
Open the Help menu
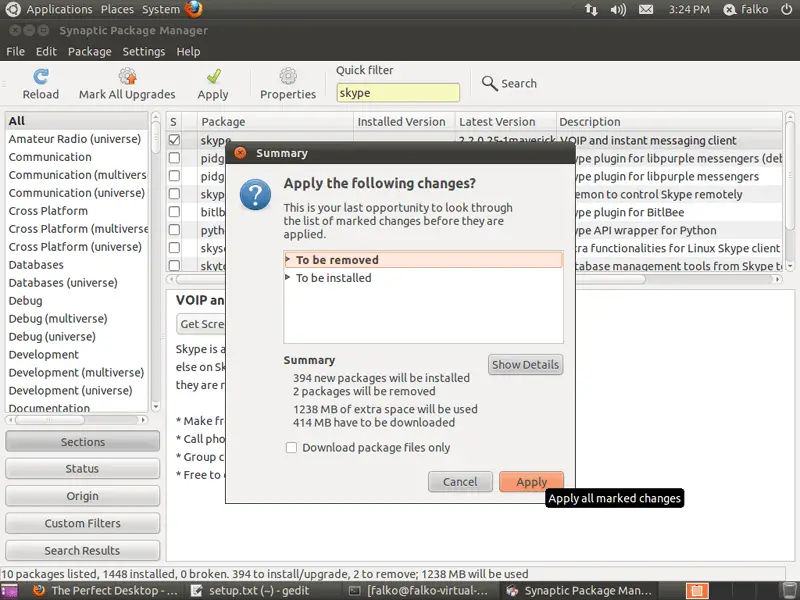tap(188, 52)
